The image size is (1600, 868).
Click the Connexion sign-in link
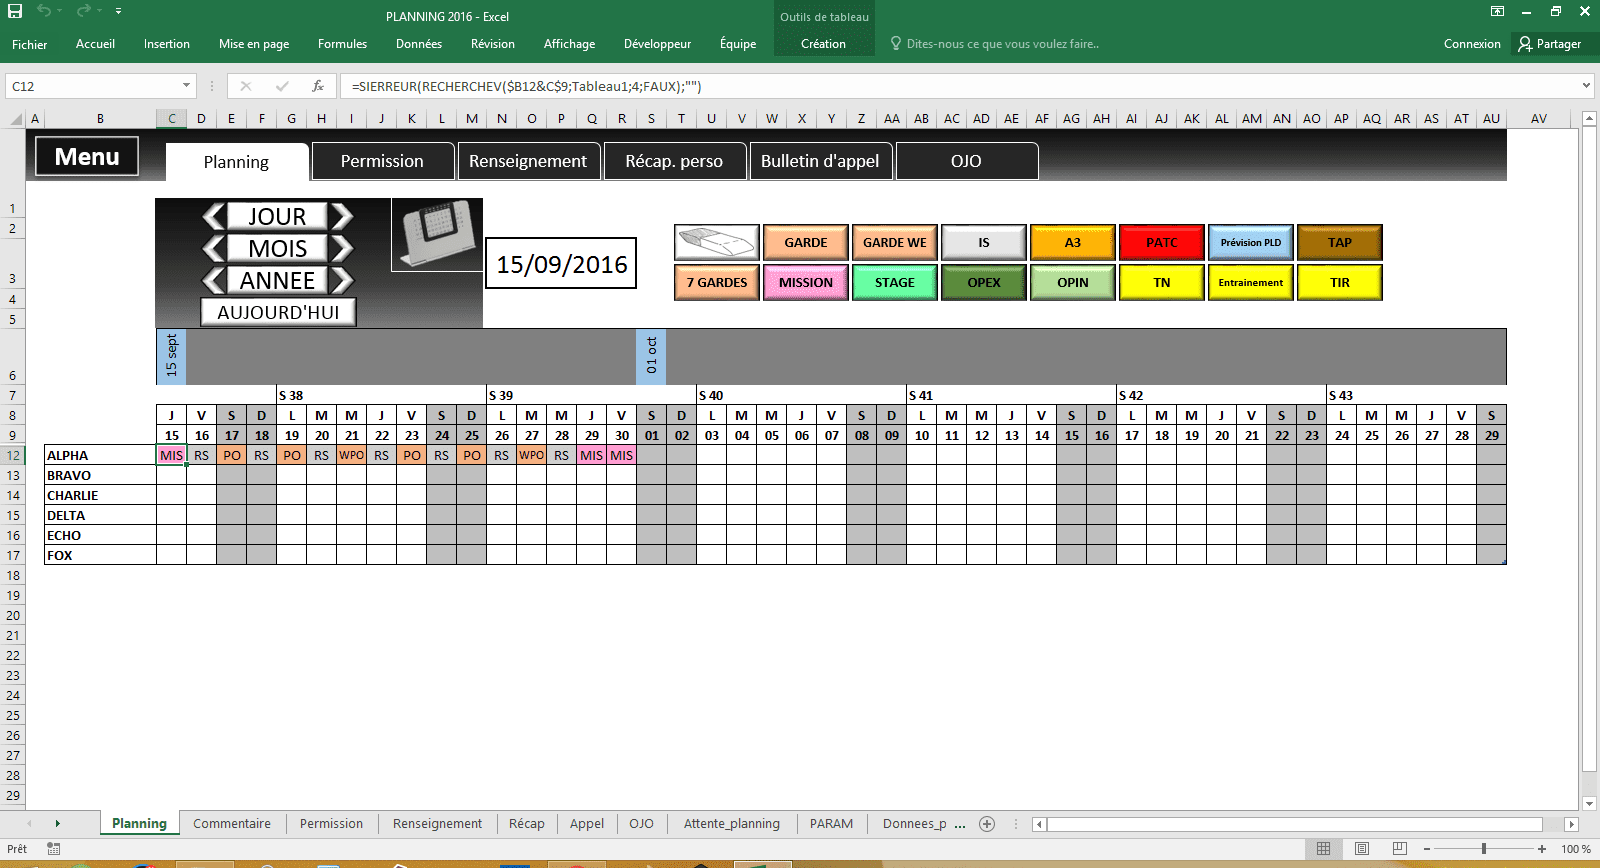pos(1472,44)
